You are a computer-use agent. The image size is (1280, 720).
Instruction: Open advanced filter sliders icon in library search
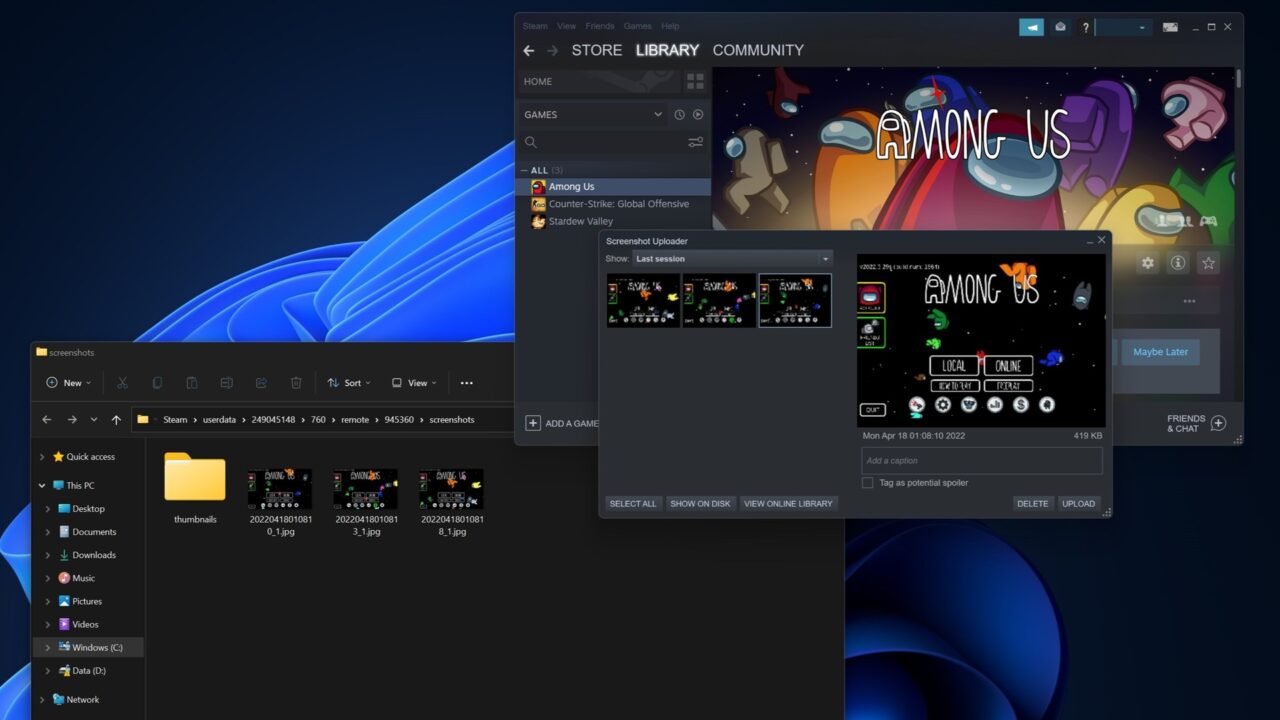[x=695, y=143]
